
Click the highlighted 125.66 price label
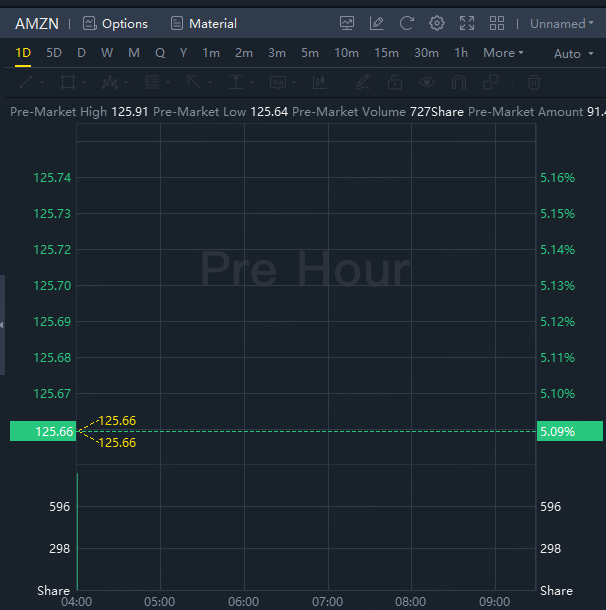42,432
